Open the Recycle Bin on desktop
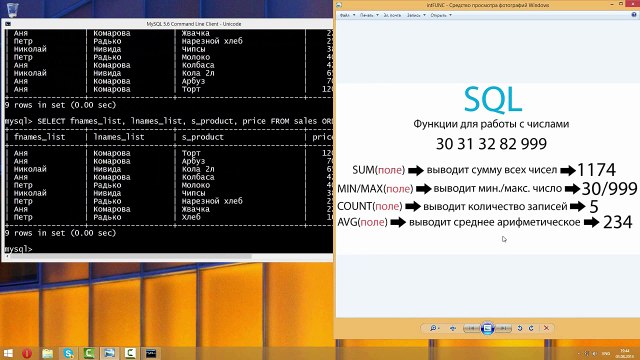The width and height of the screenshot is (640, 360). (13, 10)
